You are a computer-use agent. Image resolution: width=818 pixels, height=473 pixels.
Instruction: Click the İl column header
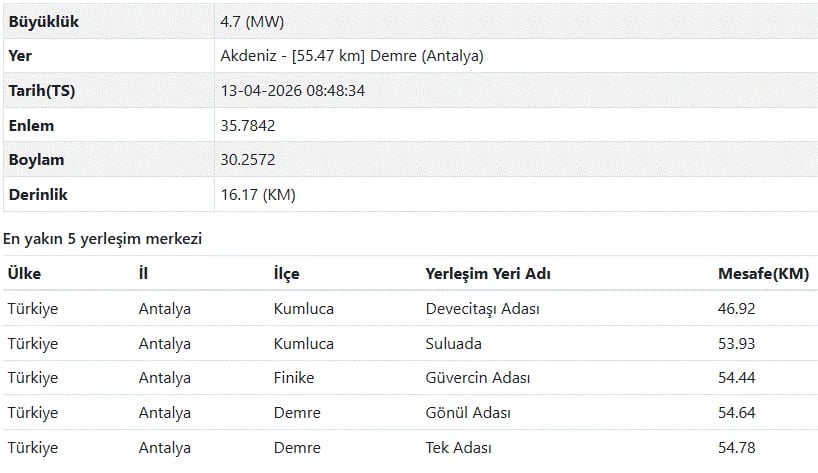point(143,274)
